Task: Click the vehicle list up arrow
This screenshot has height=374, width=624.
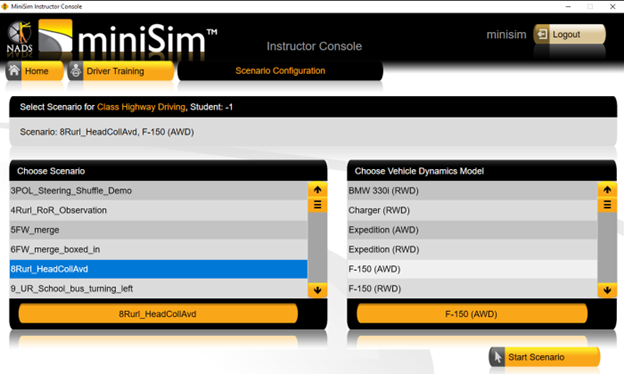Action: (x=607, y=190)
